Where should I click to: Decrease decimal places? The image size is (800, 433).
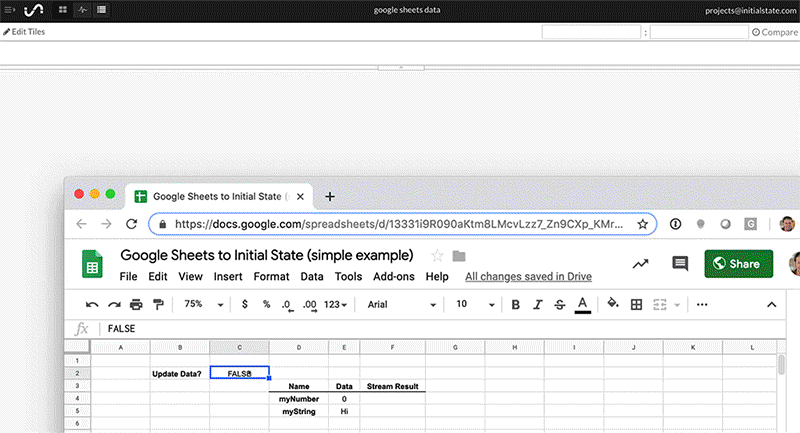tap(288, 305)
